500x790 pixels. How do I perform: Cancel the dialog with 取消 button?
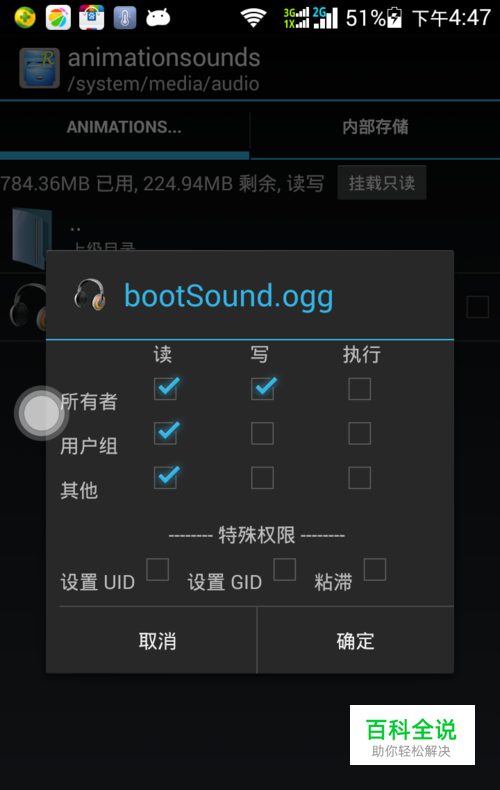tap(157, 640)
